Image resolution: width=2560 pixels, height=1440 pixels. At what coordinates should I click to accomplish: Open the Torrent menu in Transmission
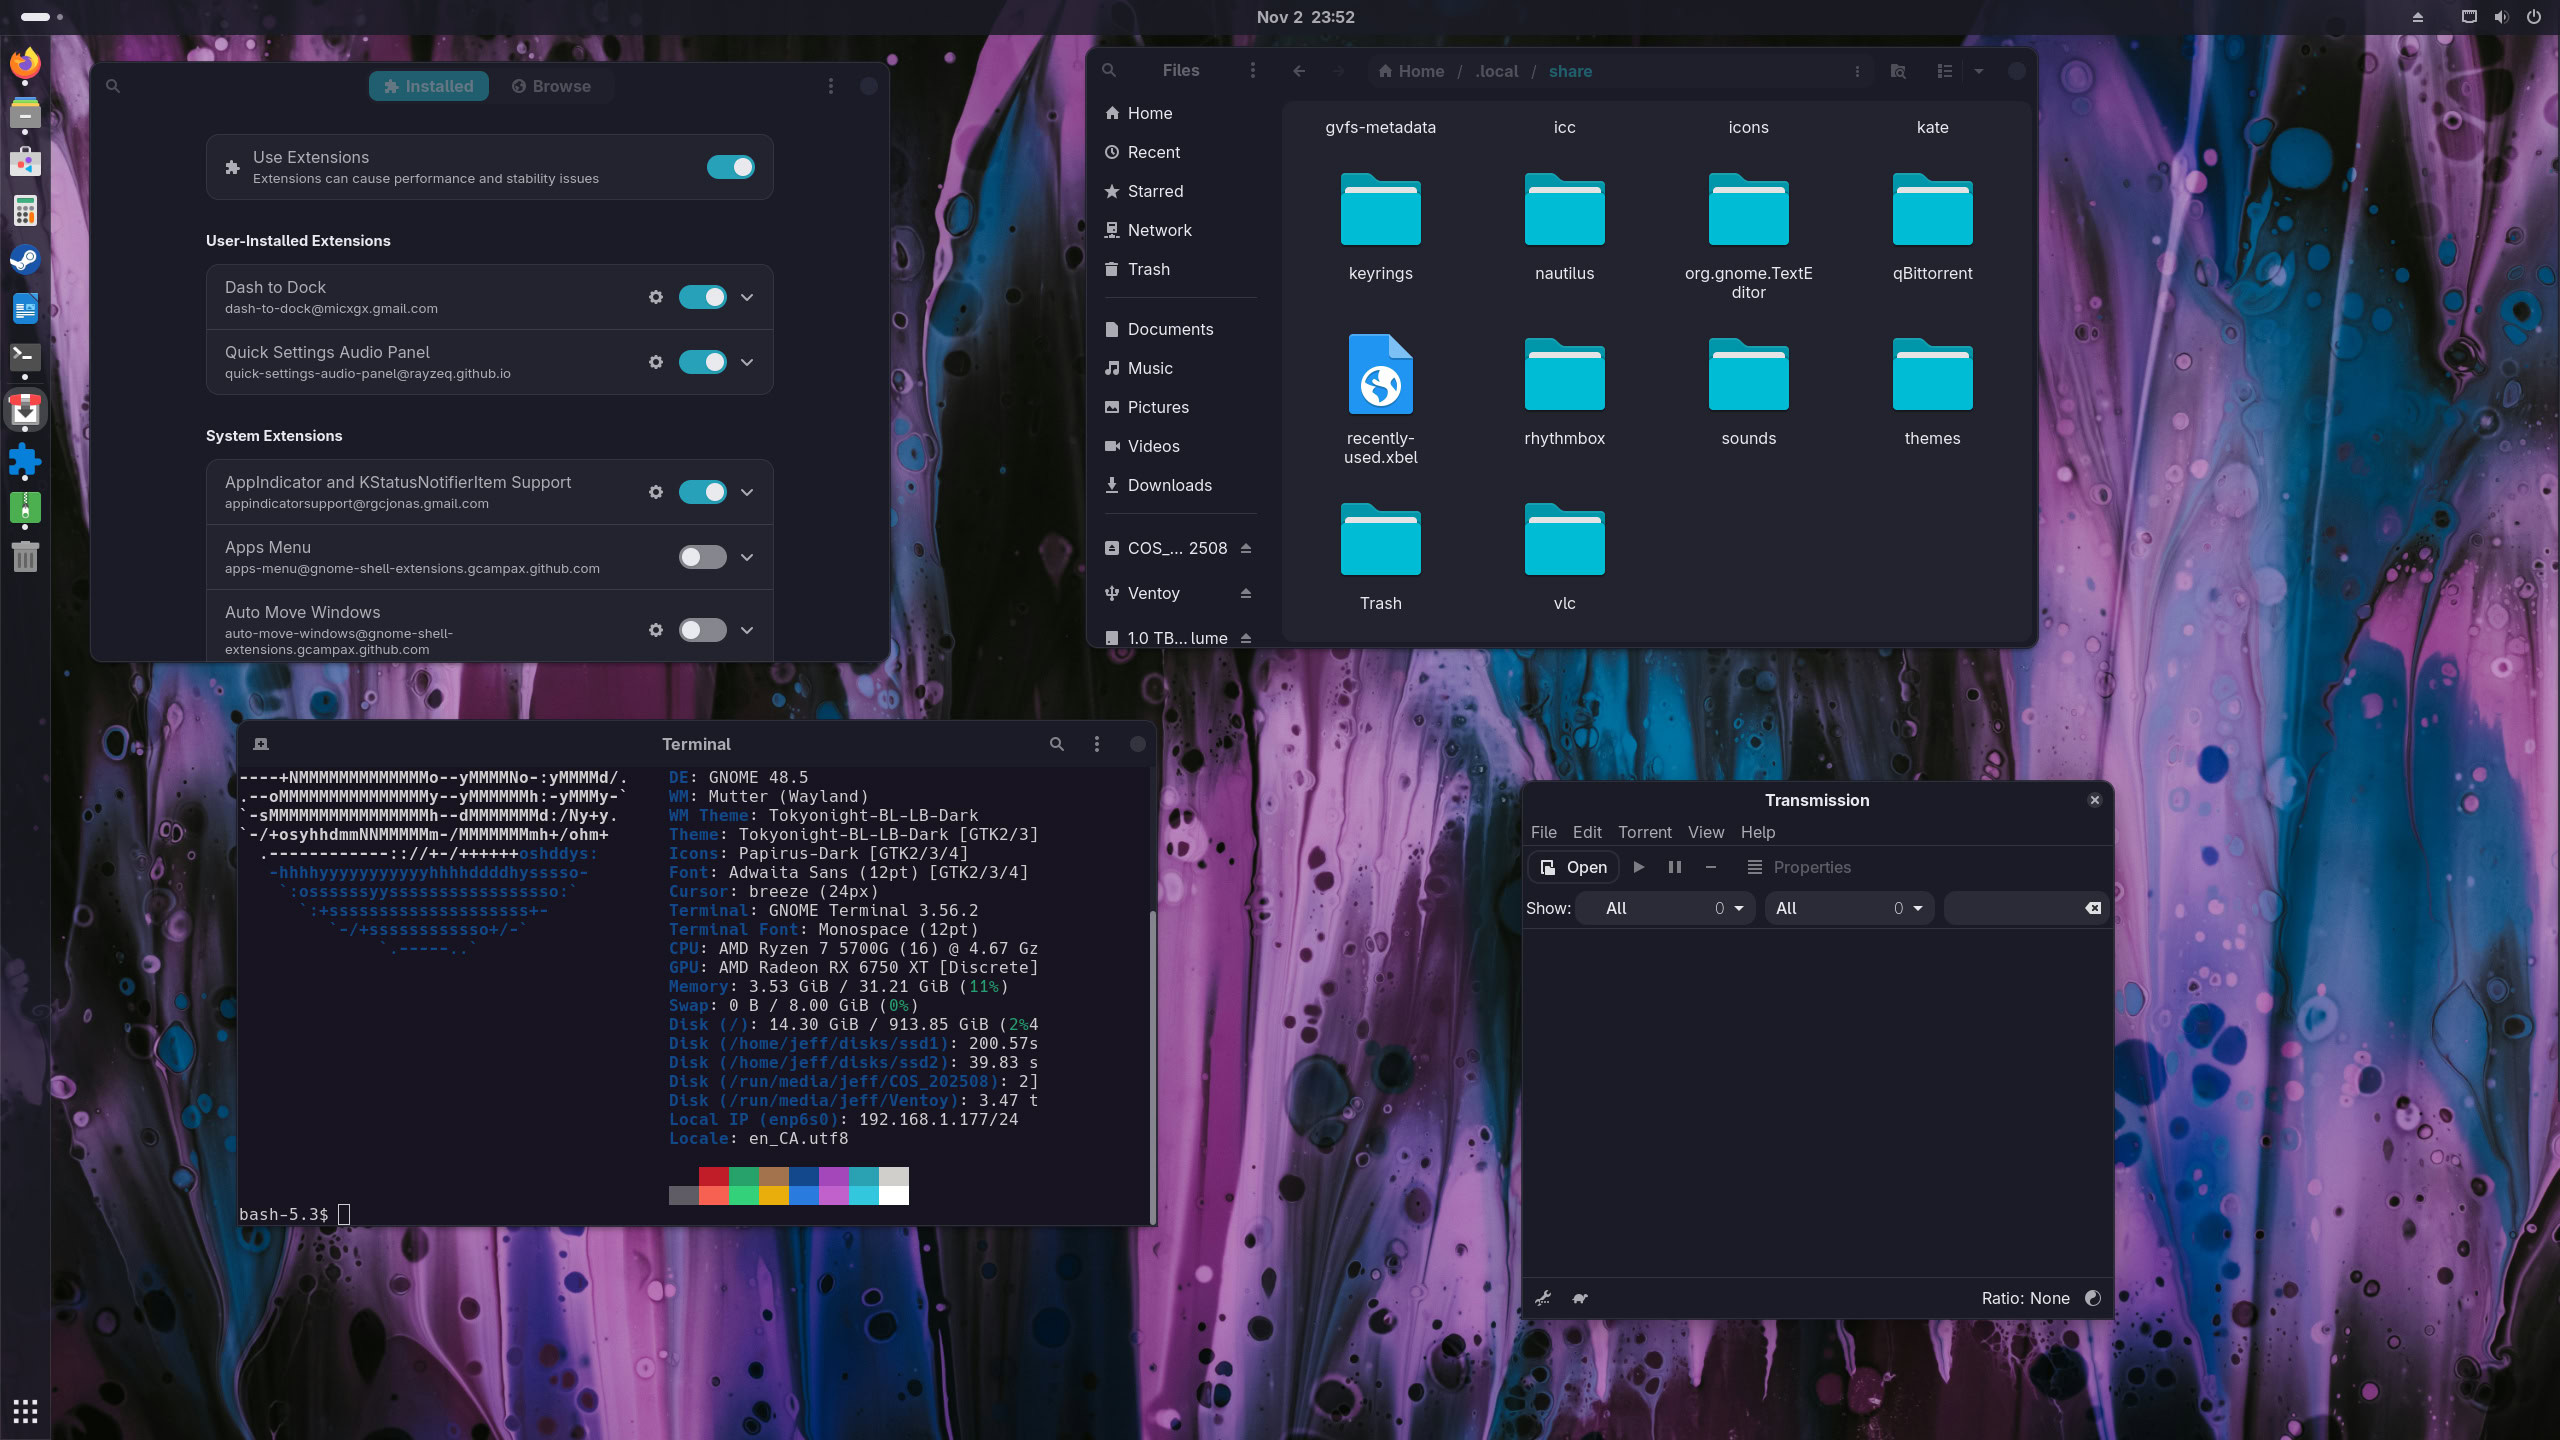point(1644,832)
